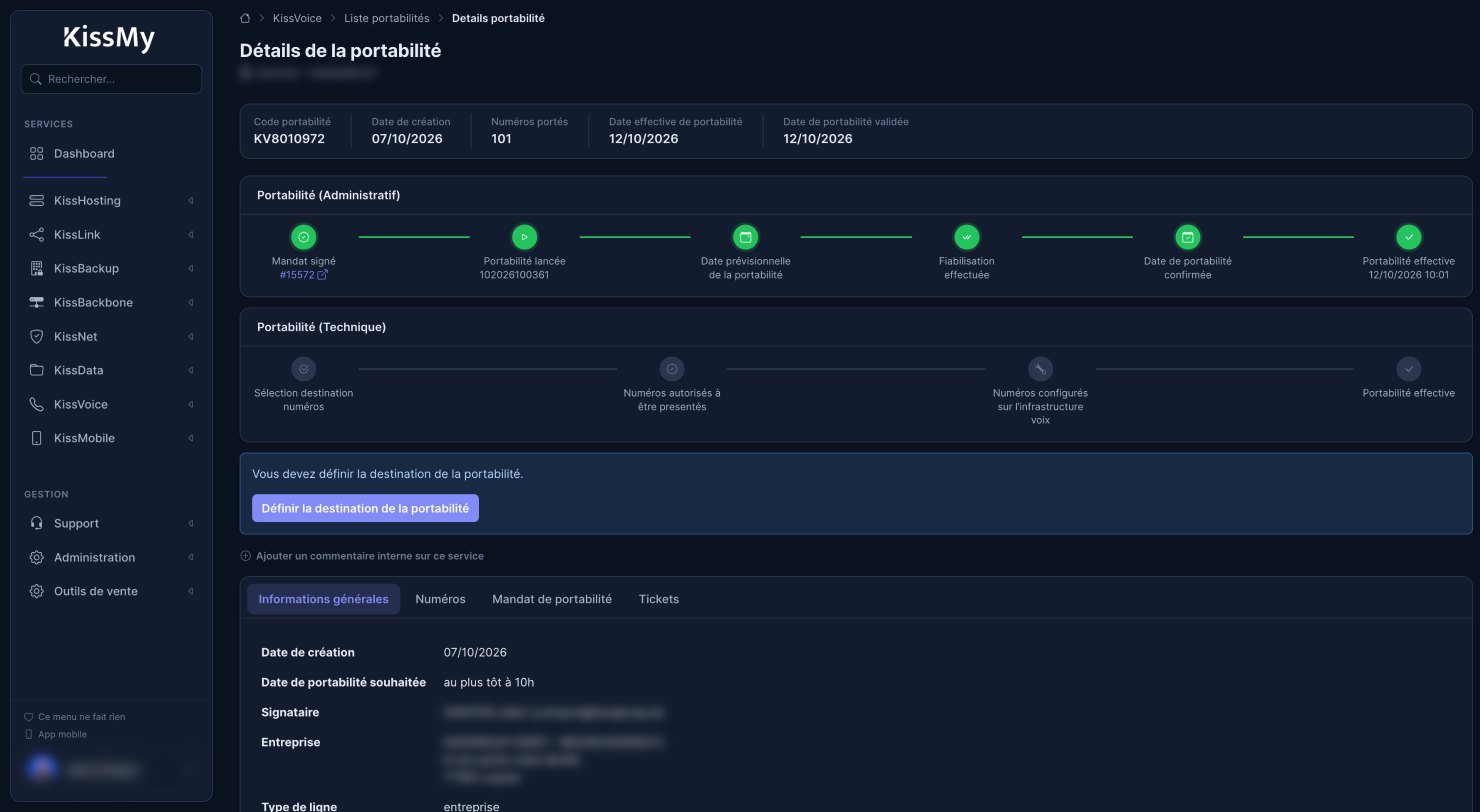Viewport: 1480px width, 812px height.
Task: Click the Mandat signé step icon
Action: tap(304, 237)
